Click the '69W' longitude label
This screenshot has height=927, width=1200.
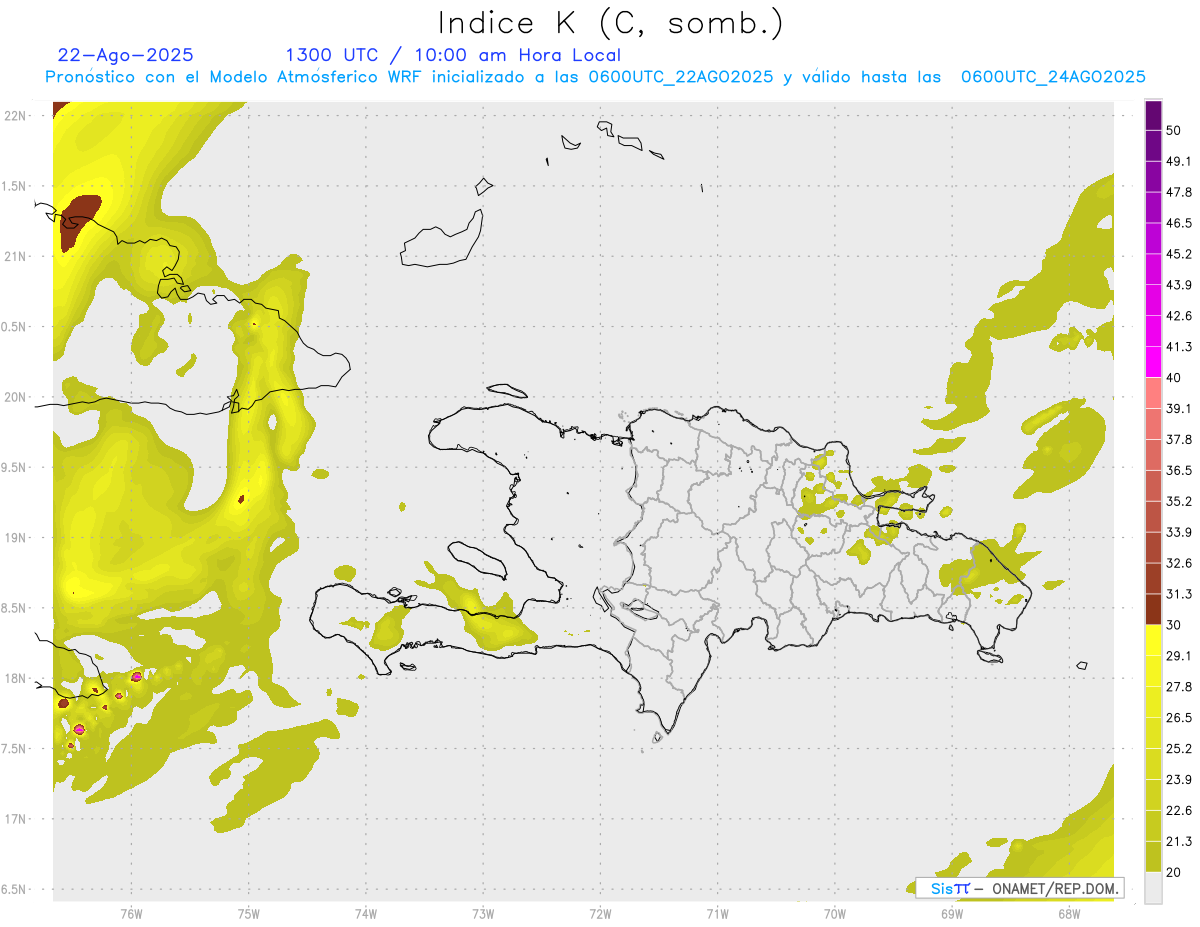[x=951, y=913]
